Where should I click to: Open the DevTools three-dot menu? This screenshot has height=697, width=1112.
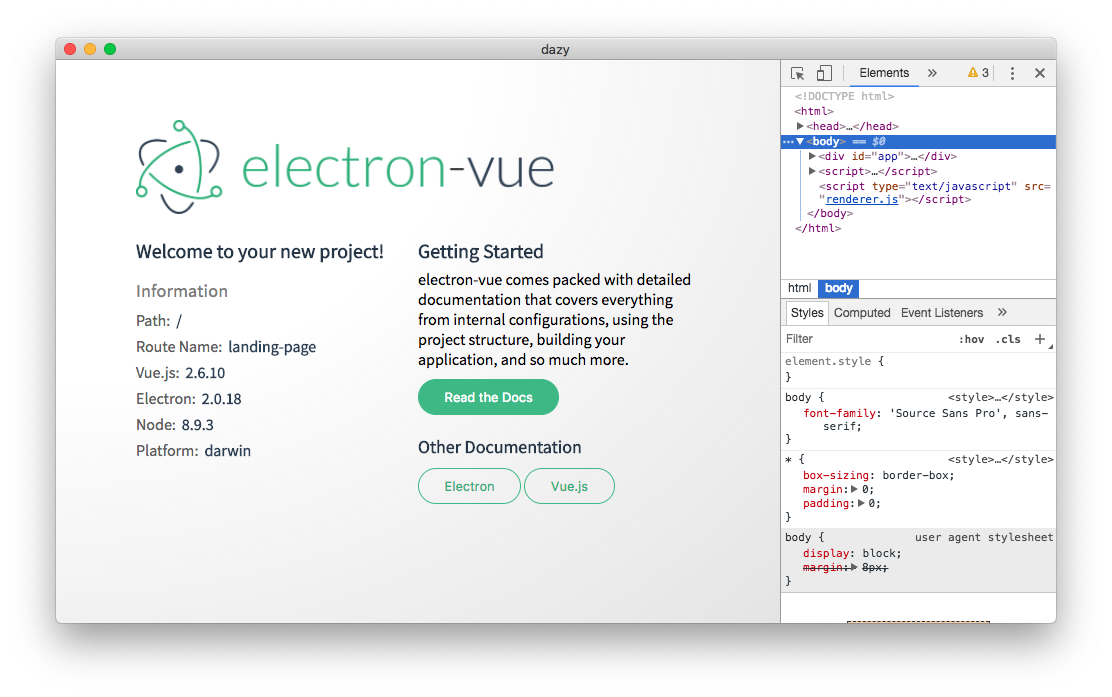click(1012, 73)
